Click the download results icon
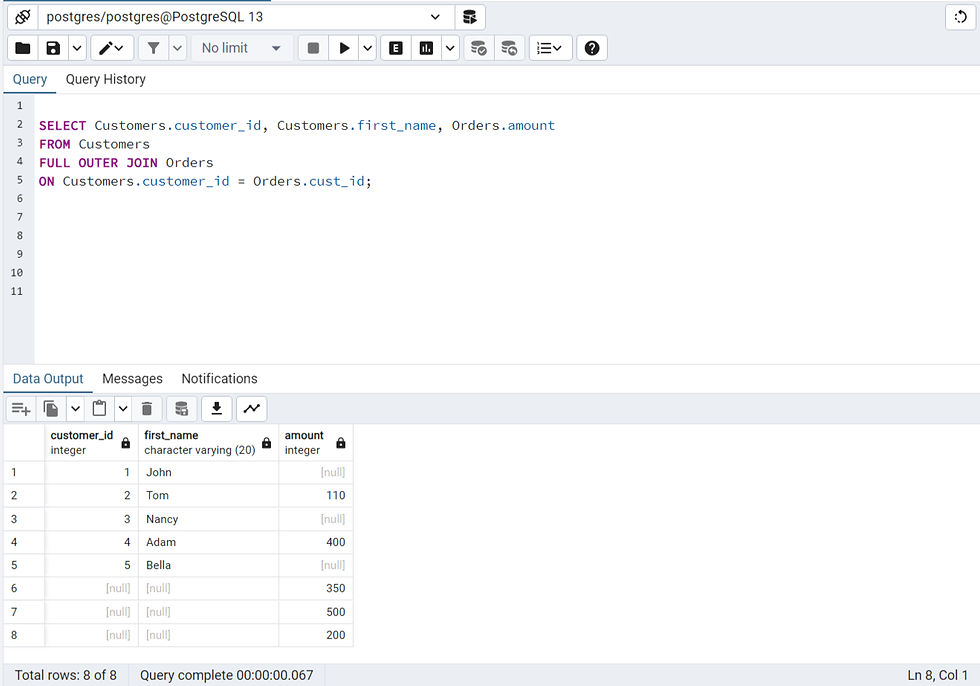980x686 pixels. pyautogui.click(x=217, y=409)
